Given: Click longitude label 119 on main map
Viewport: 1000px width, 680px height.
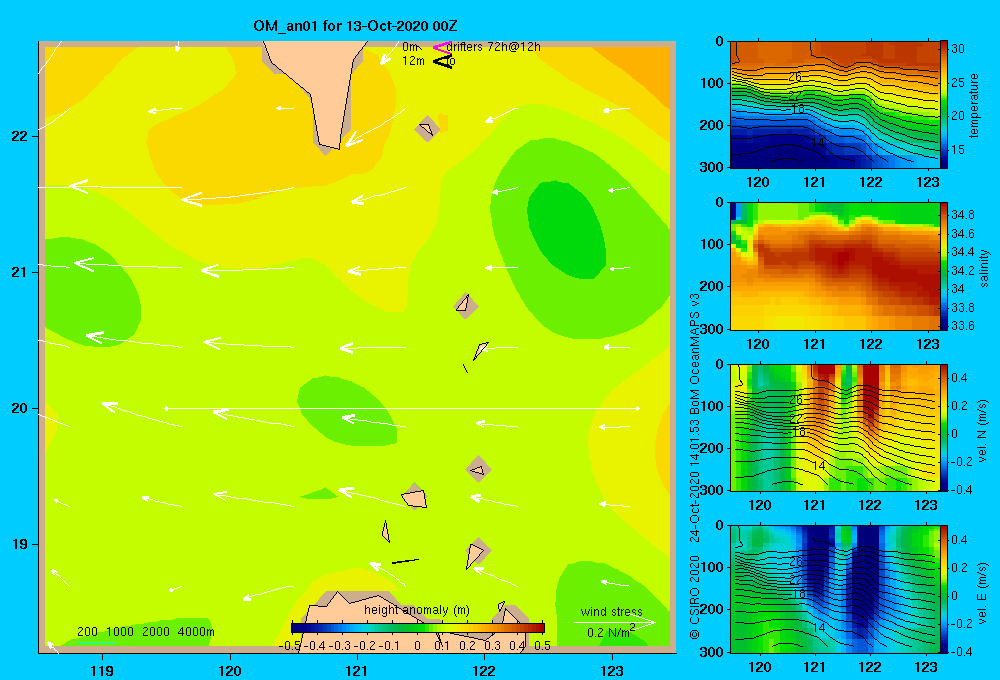Looking at the screenshot, I should (102, 670).
